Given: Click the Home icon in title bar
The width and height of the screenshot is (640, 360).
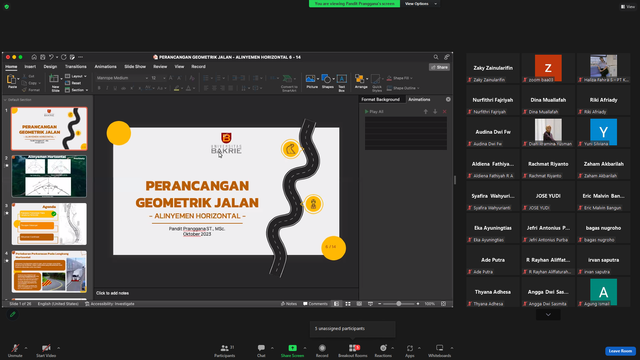Looking at the screenshot, I should [34, 57].
